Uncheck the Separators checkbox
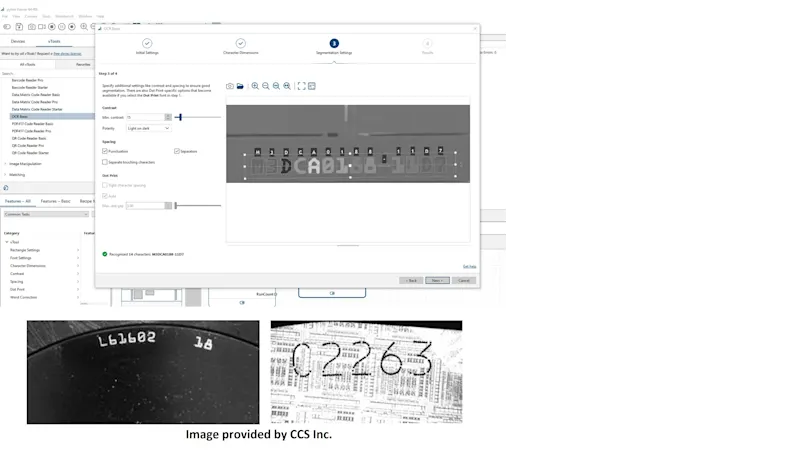This screenshot has height=450, width=800. click(x=177, y=151)
